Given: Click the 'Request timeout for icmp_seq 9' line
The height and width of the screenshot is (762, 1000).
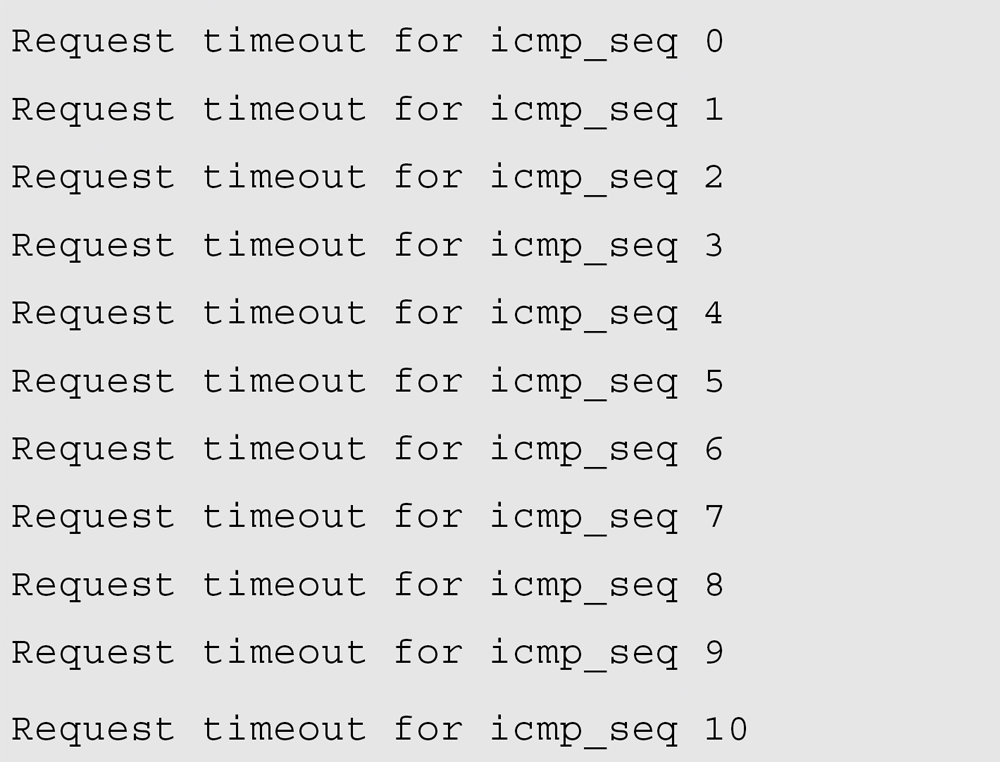Looking at the screenshot, I should [367, 655].
